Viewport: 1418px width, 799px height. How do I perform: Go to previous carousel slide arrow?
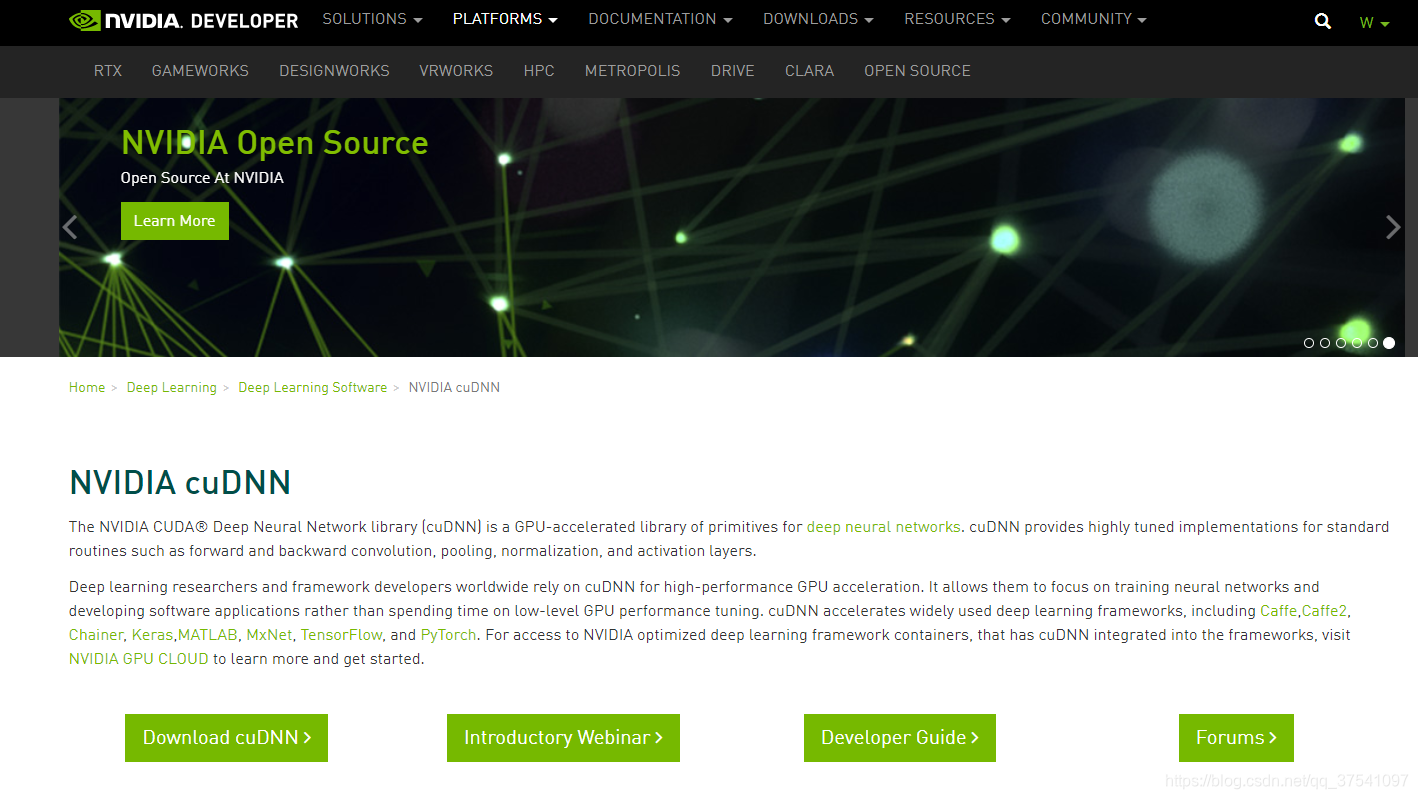70,227
